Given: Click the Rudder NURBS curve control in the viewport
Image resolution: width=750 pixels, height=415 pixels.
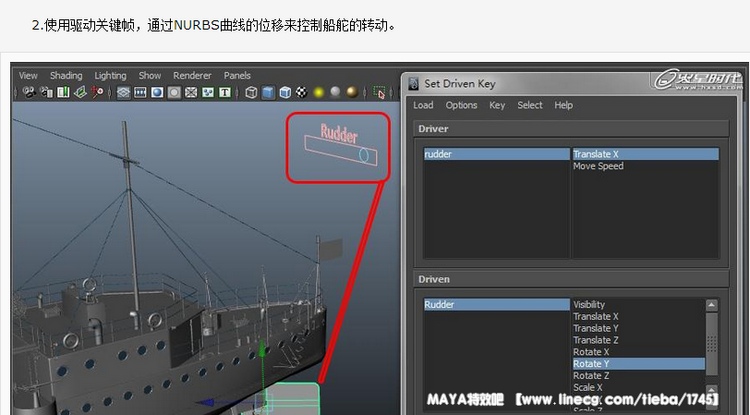Looking at the screenshot, I should pyautogui.click(x=338, y=147).
